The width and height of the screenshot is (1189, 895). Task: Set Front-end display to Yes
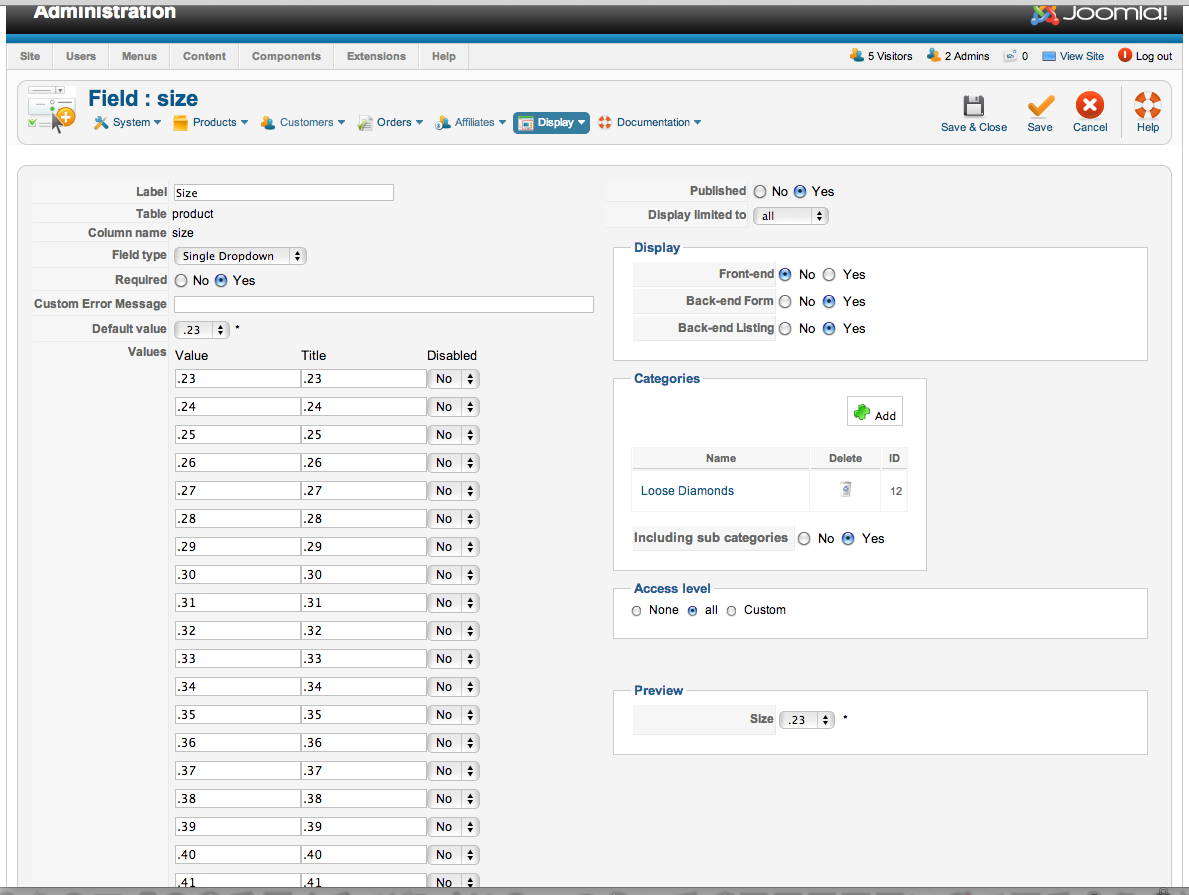coord(830,275)
